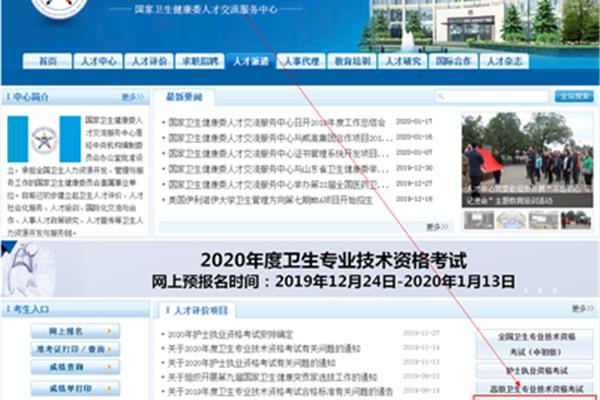Open the news item dated 2020-01-16
Image resolution: width=600 pixels, height=400 pixels.
(x=280, y=138)
